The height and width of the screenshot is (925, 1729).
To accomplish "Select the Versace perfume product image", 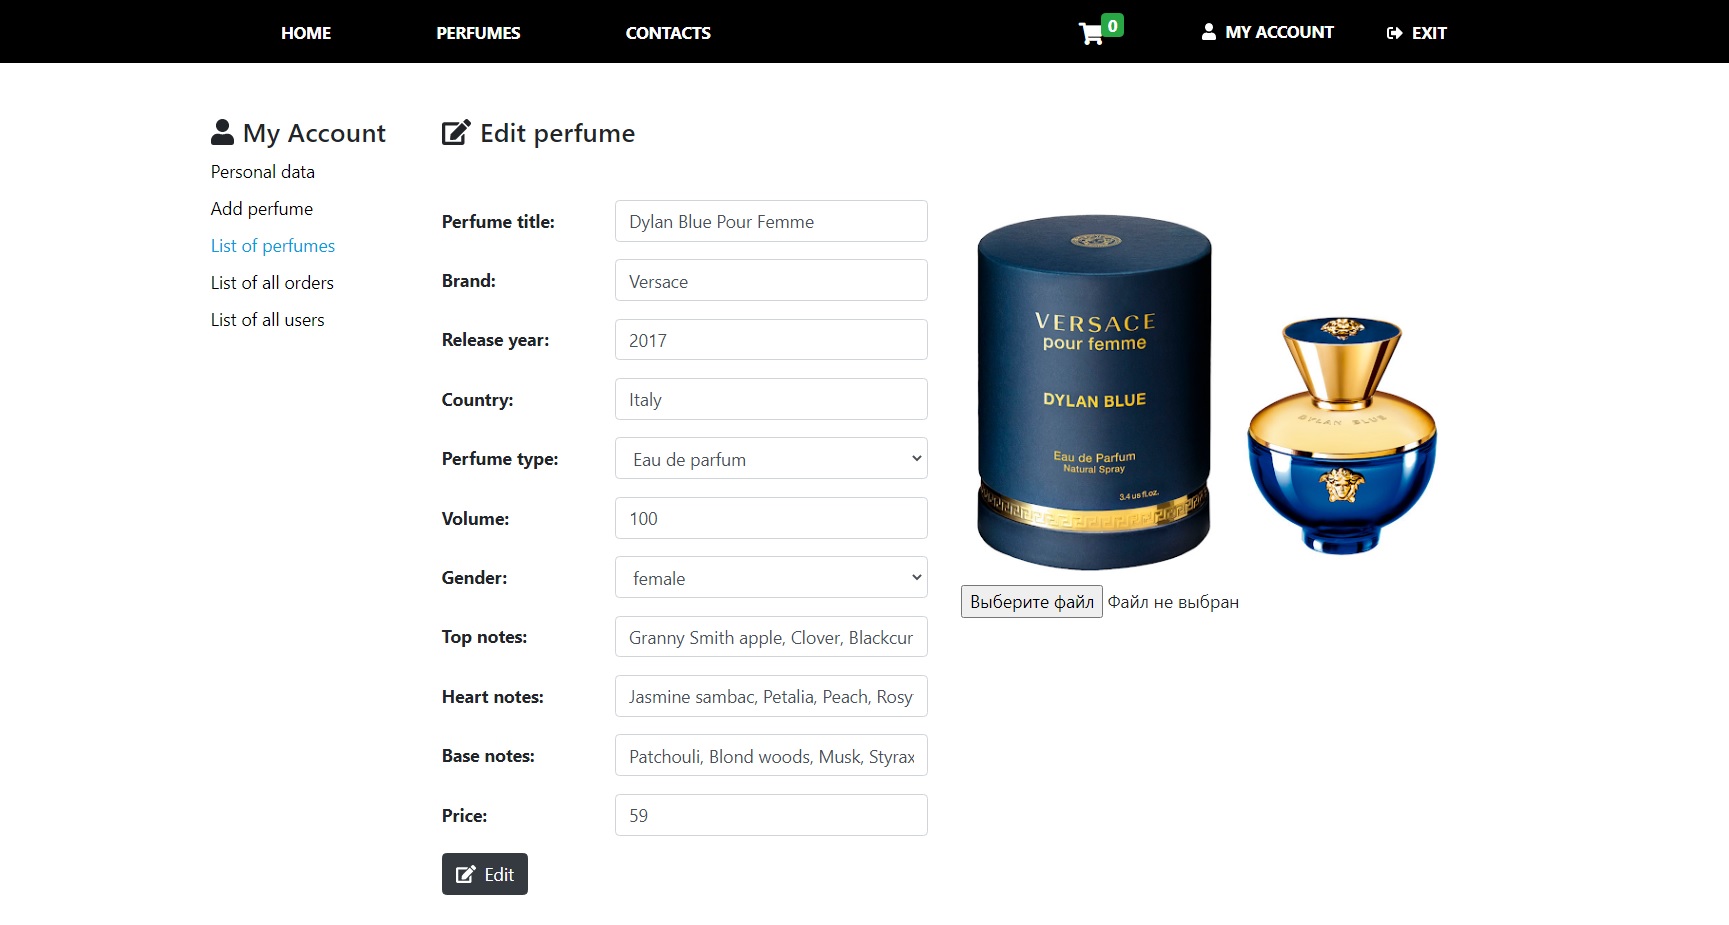I will pos(1207,391).
